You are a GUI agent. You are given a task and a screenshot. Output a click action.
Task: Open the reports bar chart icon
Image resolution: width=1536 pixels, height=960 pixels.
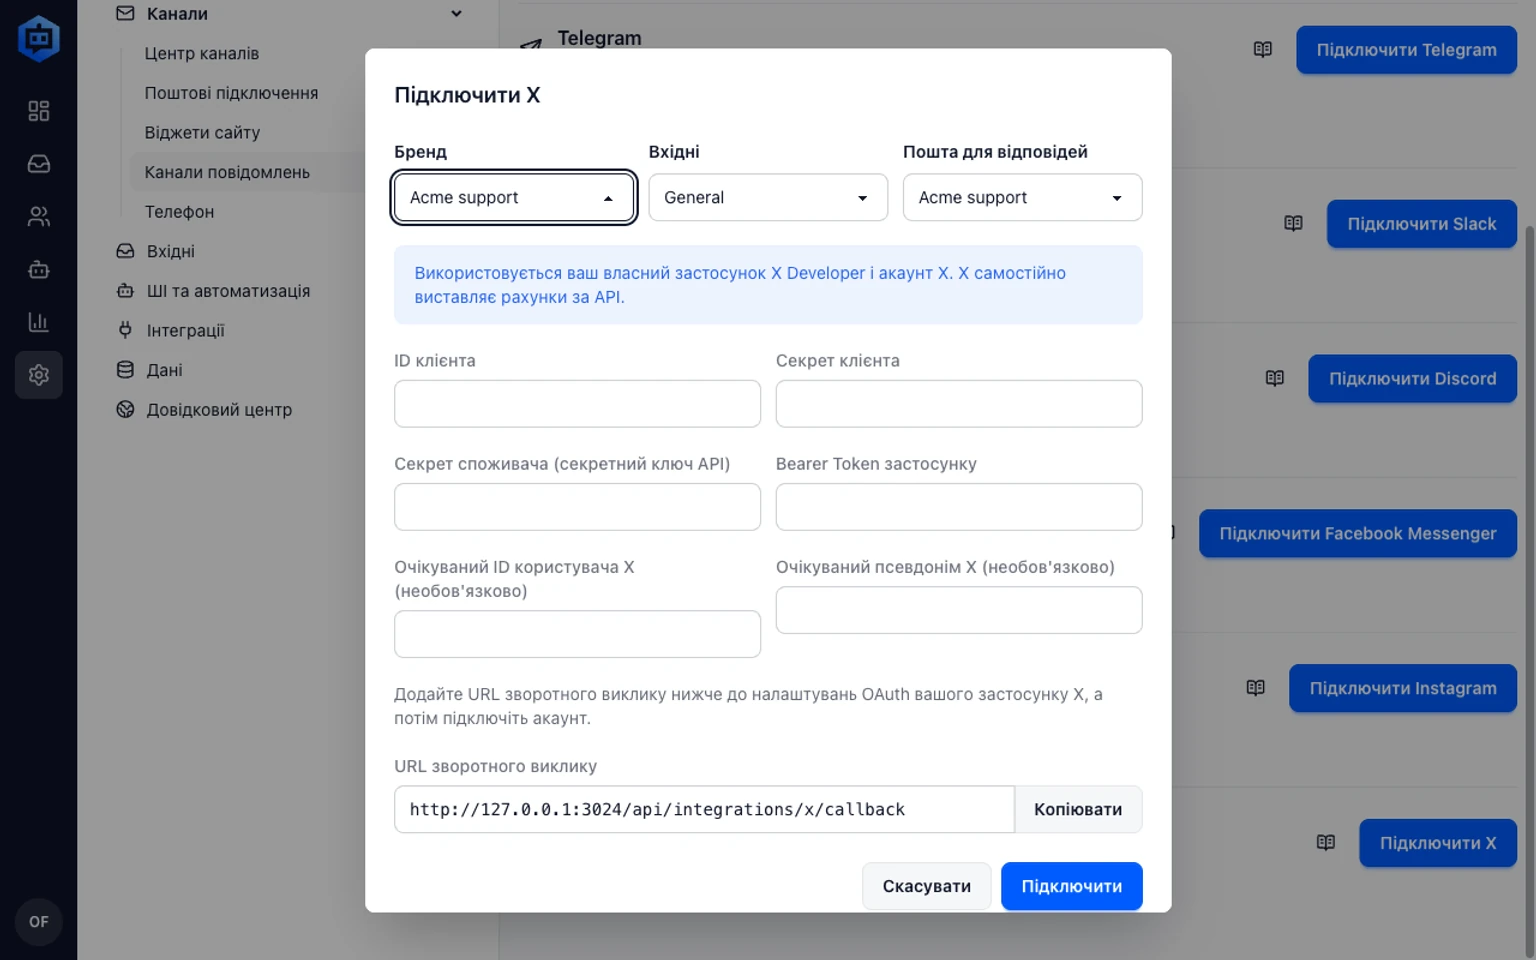pos(38,322)
